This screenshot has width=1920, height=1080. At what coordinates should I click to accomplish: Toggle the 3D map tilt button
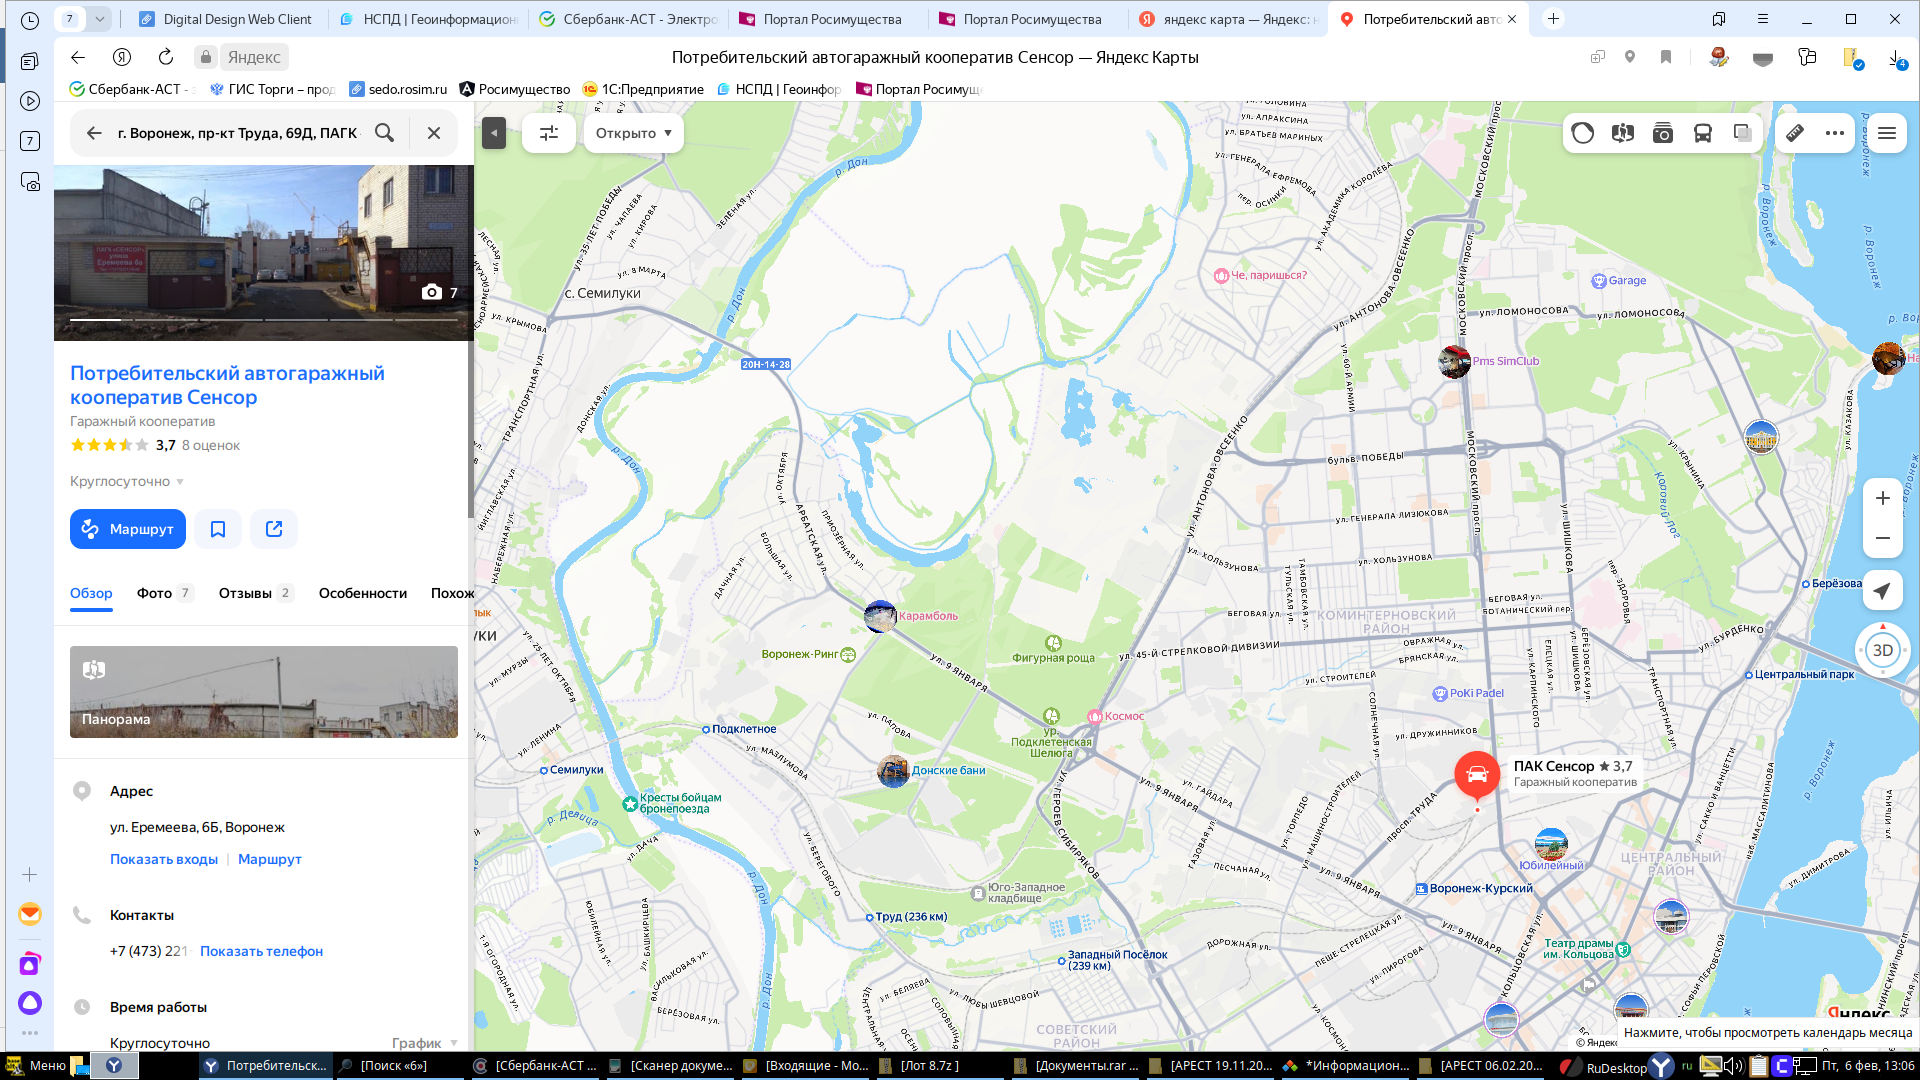point(1882,650)
